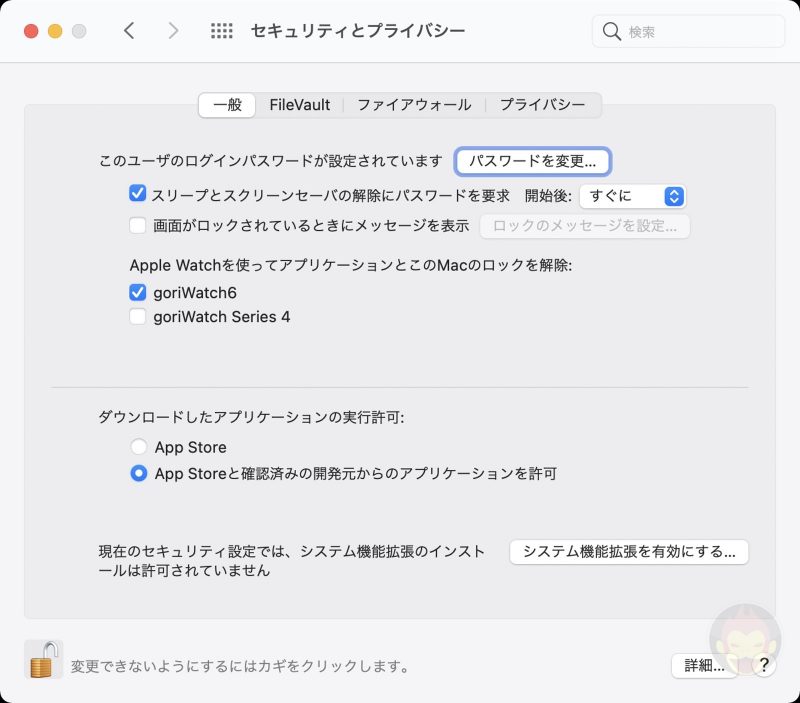
Task: Click the forward navigation arrow
Action: point(172,31)
